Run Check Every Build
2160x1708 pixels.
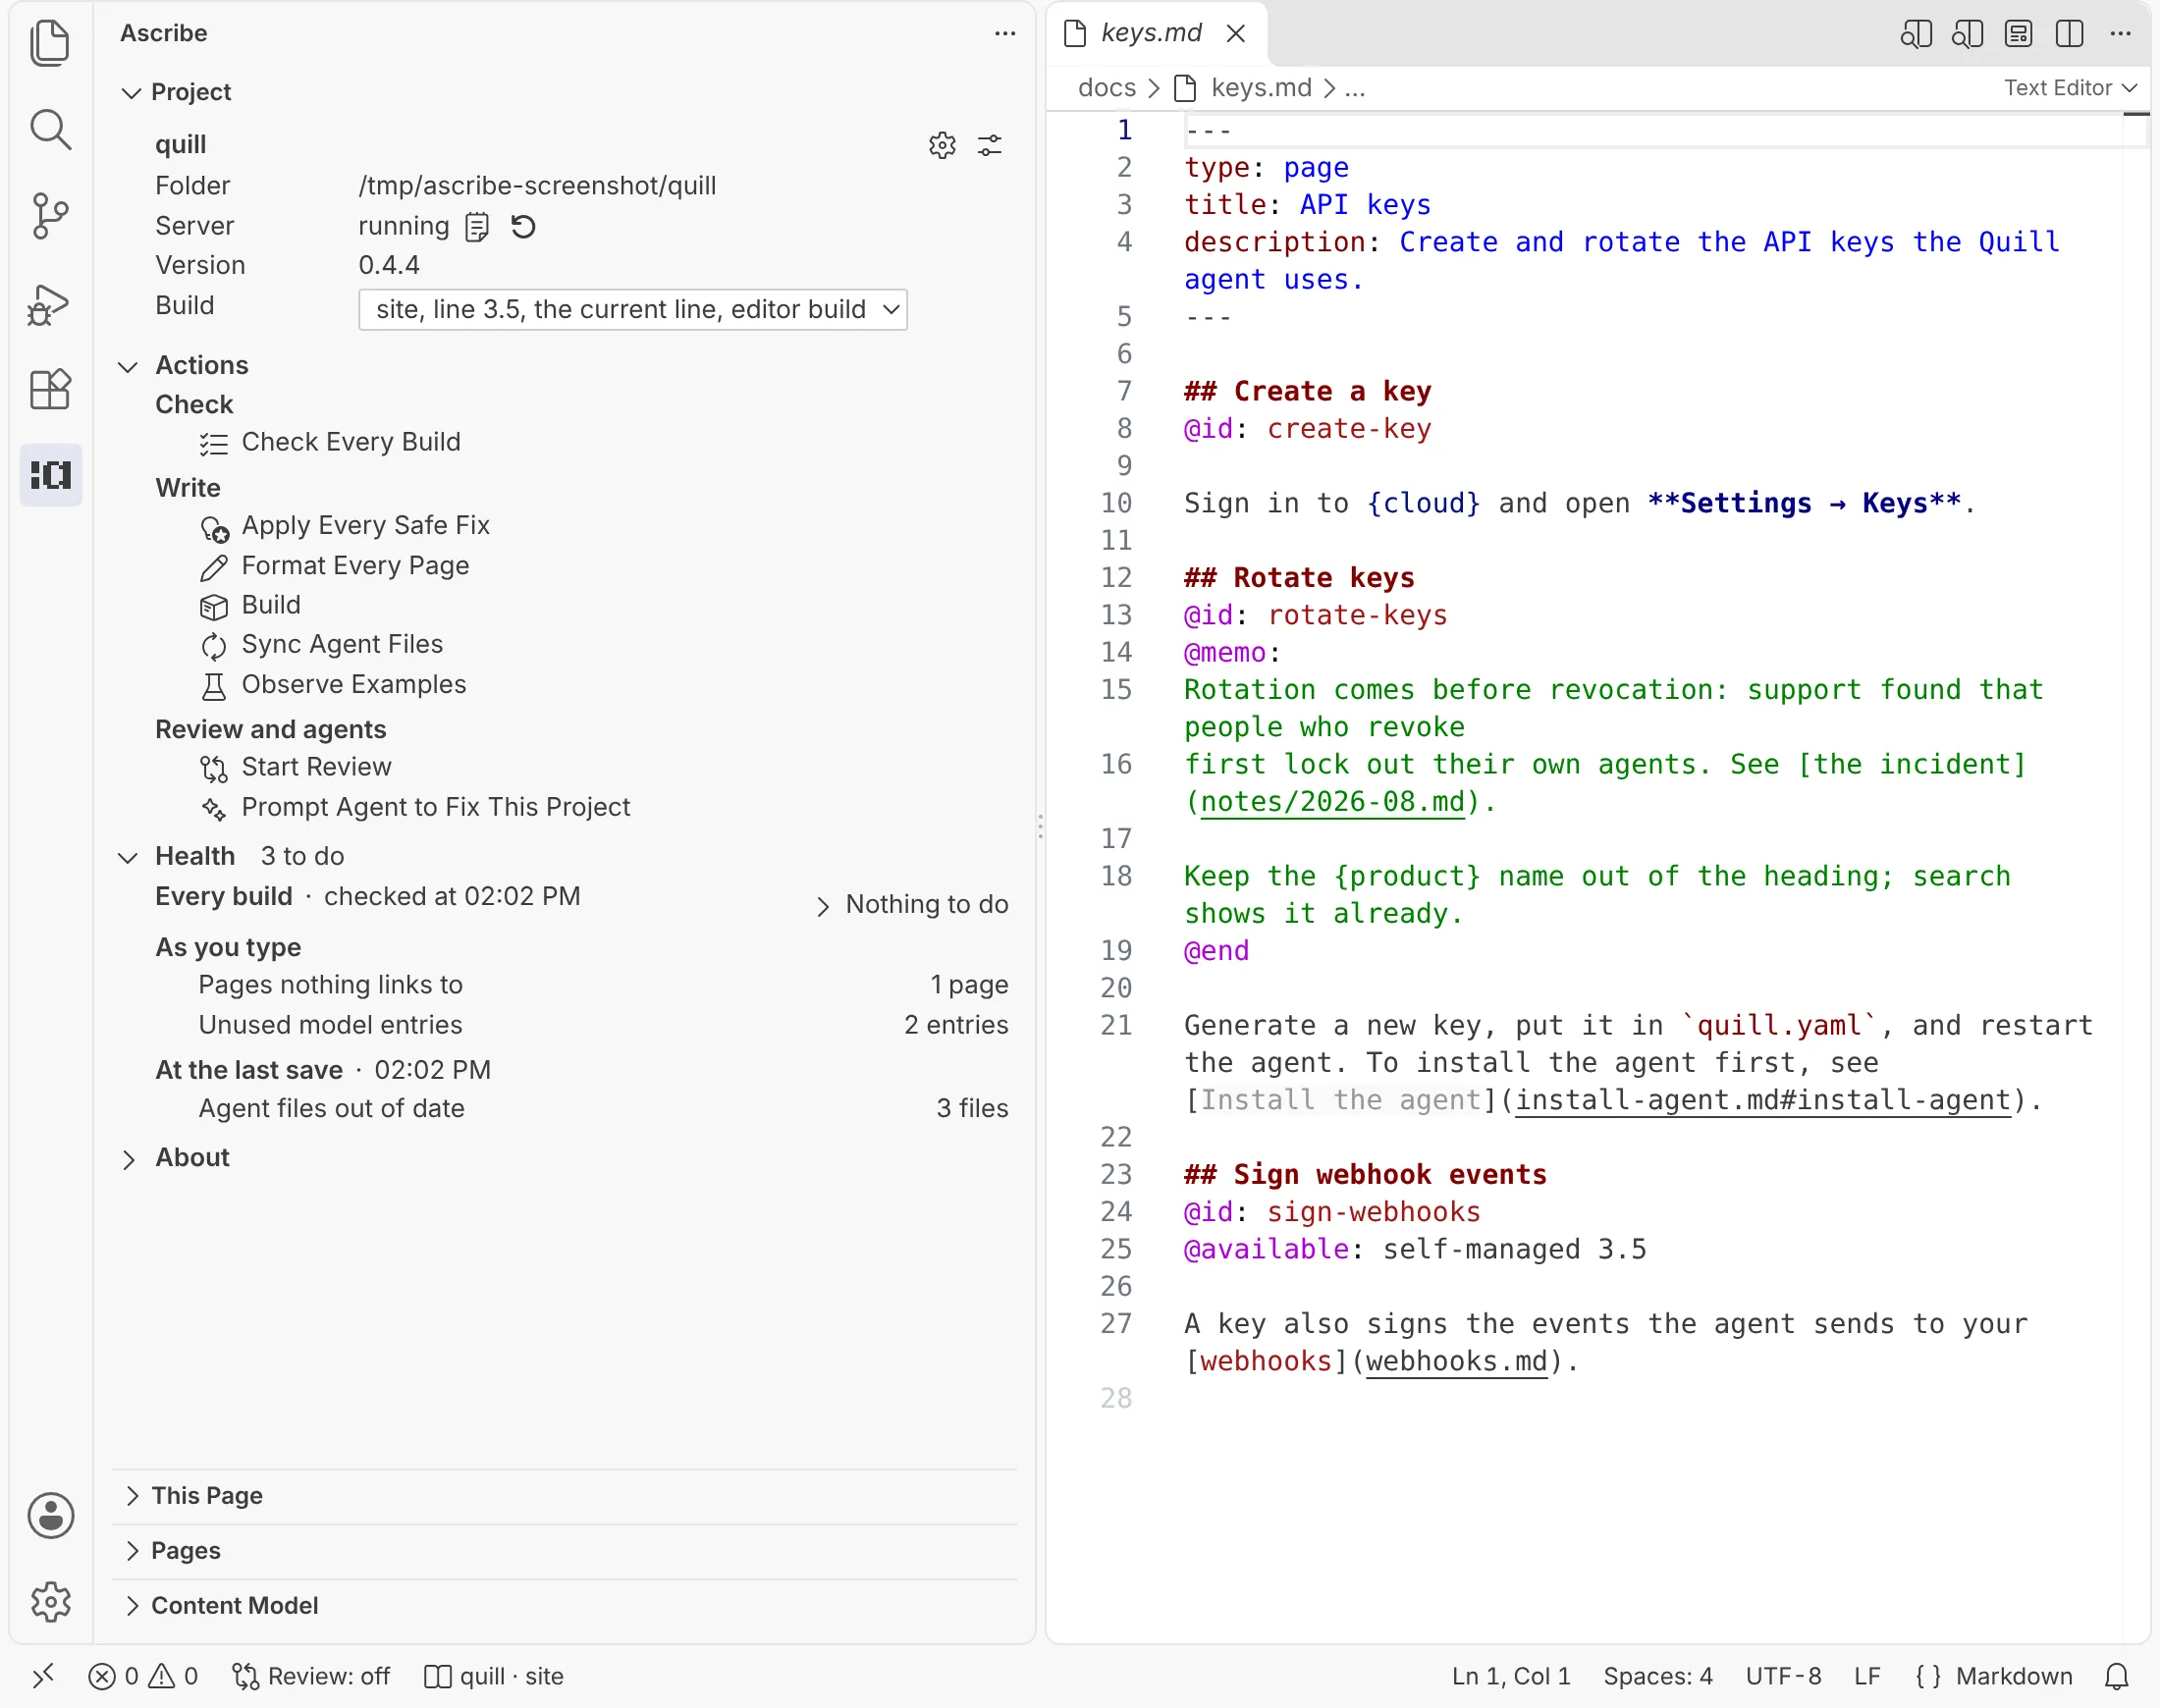[x=331, y=442]
